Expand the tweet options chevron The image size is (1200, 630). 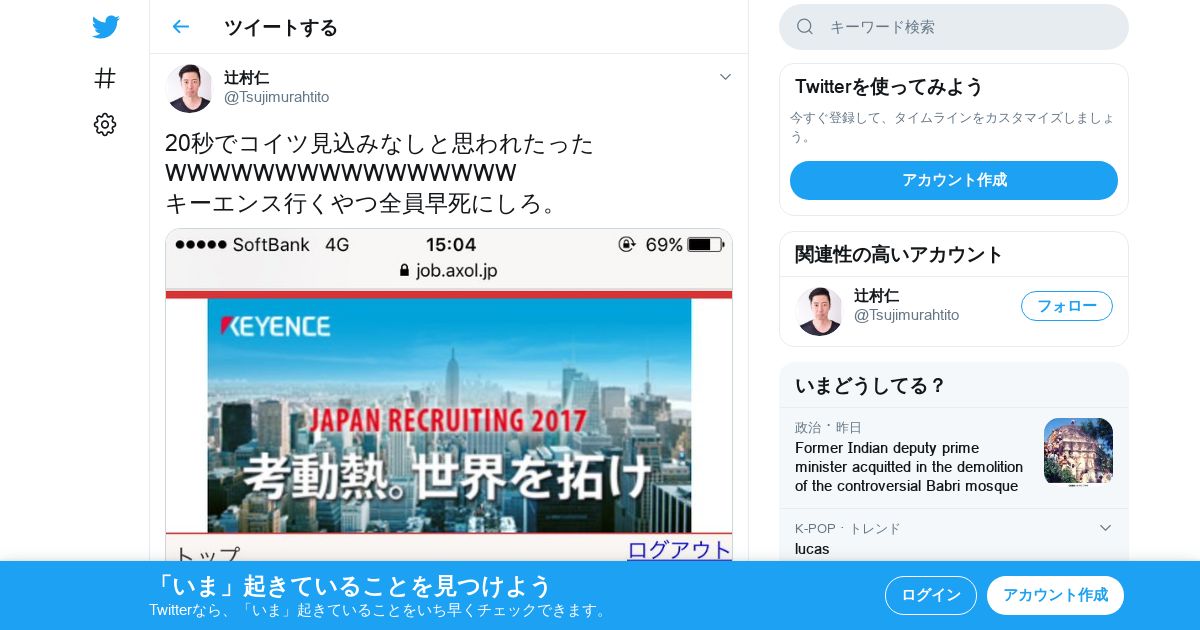725,77
